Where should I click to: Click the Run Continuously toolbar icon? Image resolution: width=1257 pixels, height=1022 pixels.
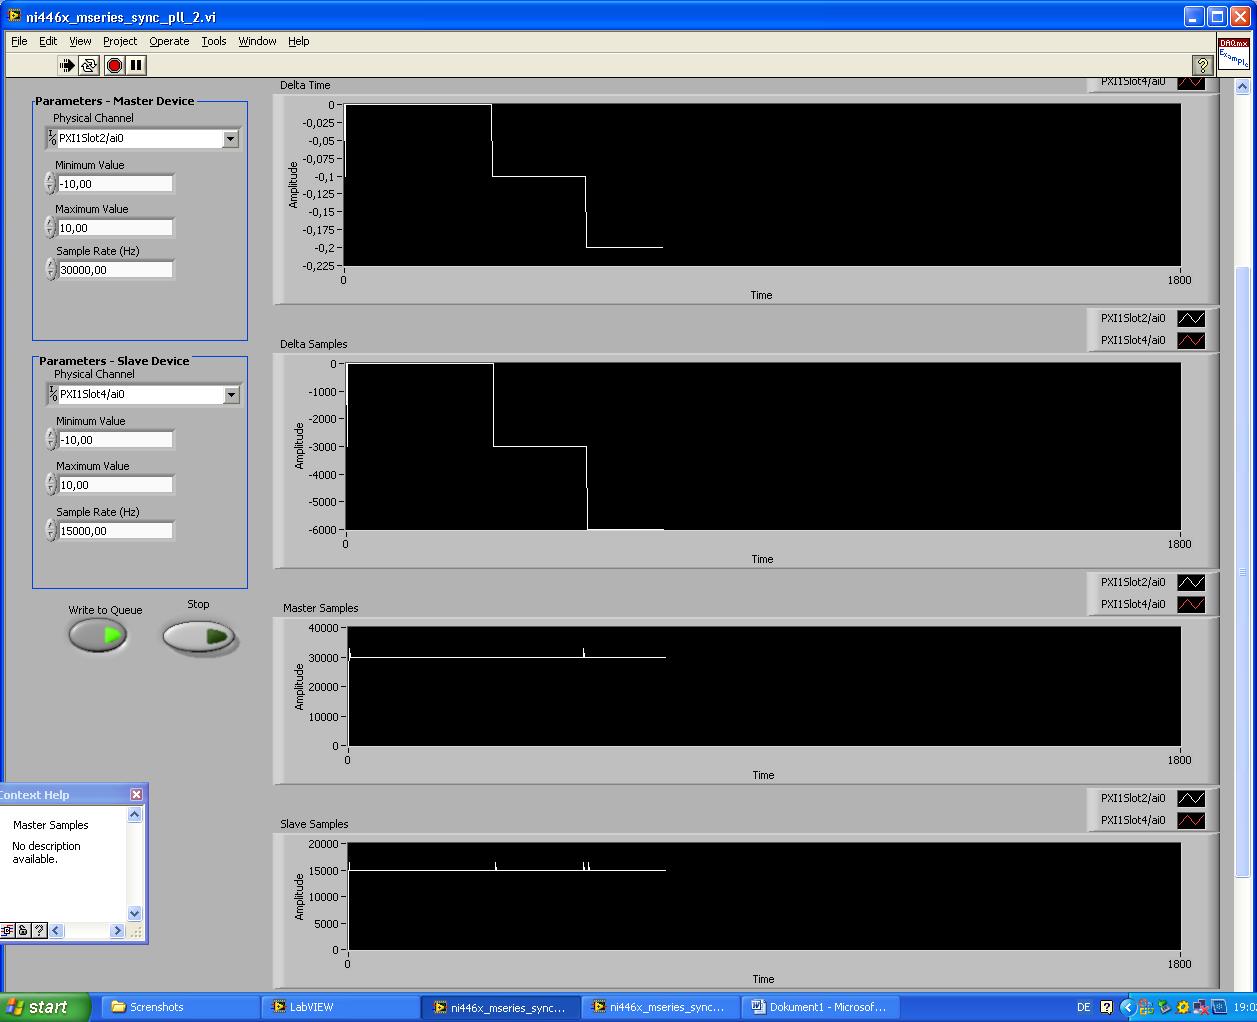[x=89, y=65]
